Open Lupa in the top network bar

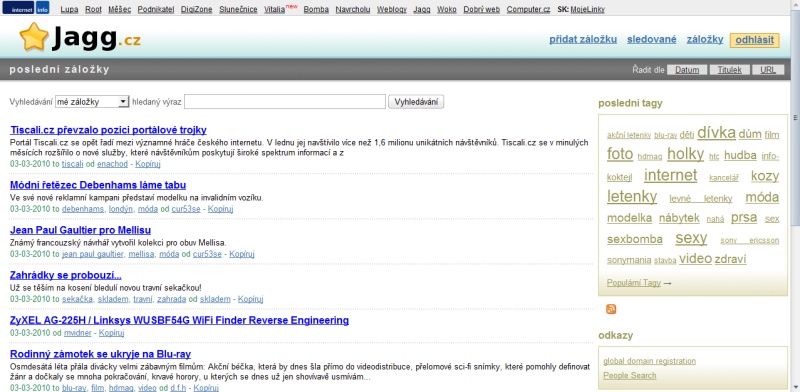(69, 9)
